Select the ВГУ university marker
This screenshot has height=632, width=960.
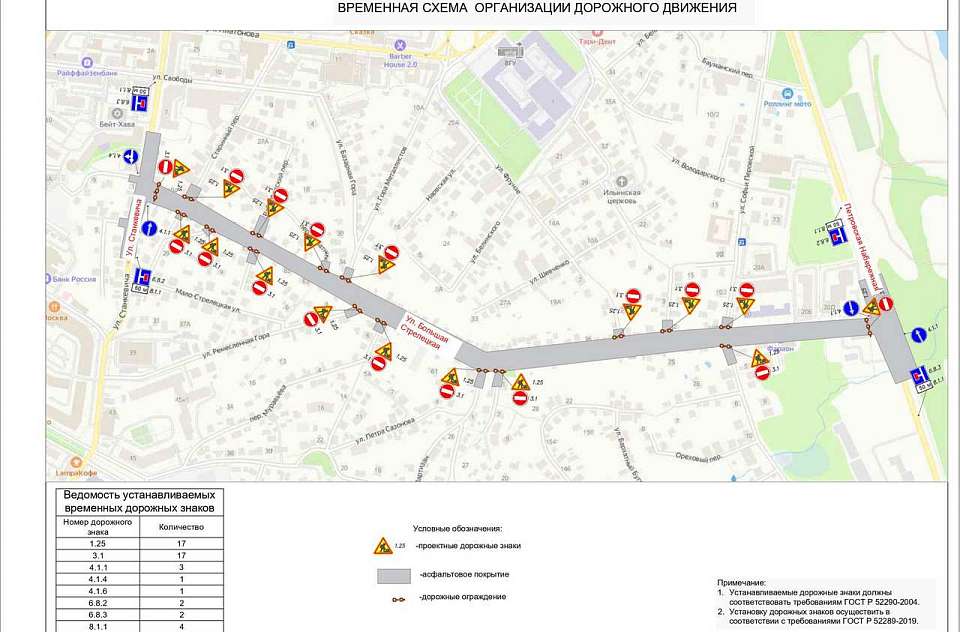coord(511,48)
